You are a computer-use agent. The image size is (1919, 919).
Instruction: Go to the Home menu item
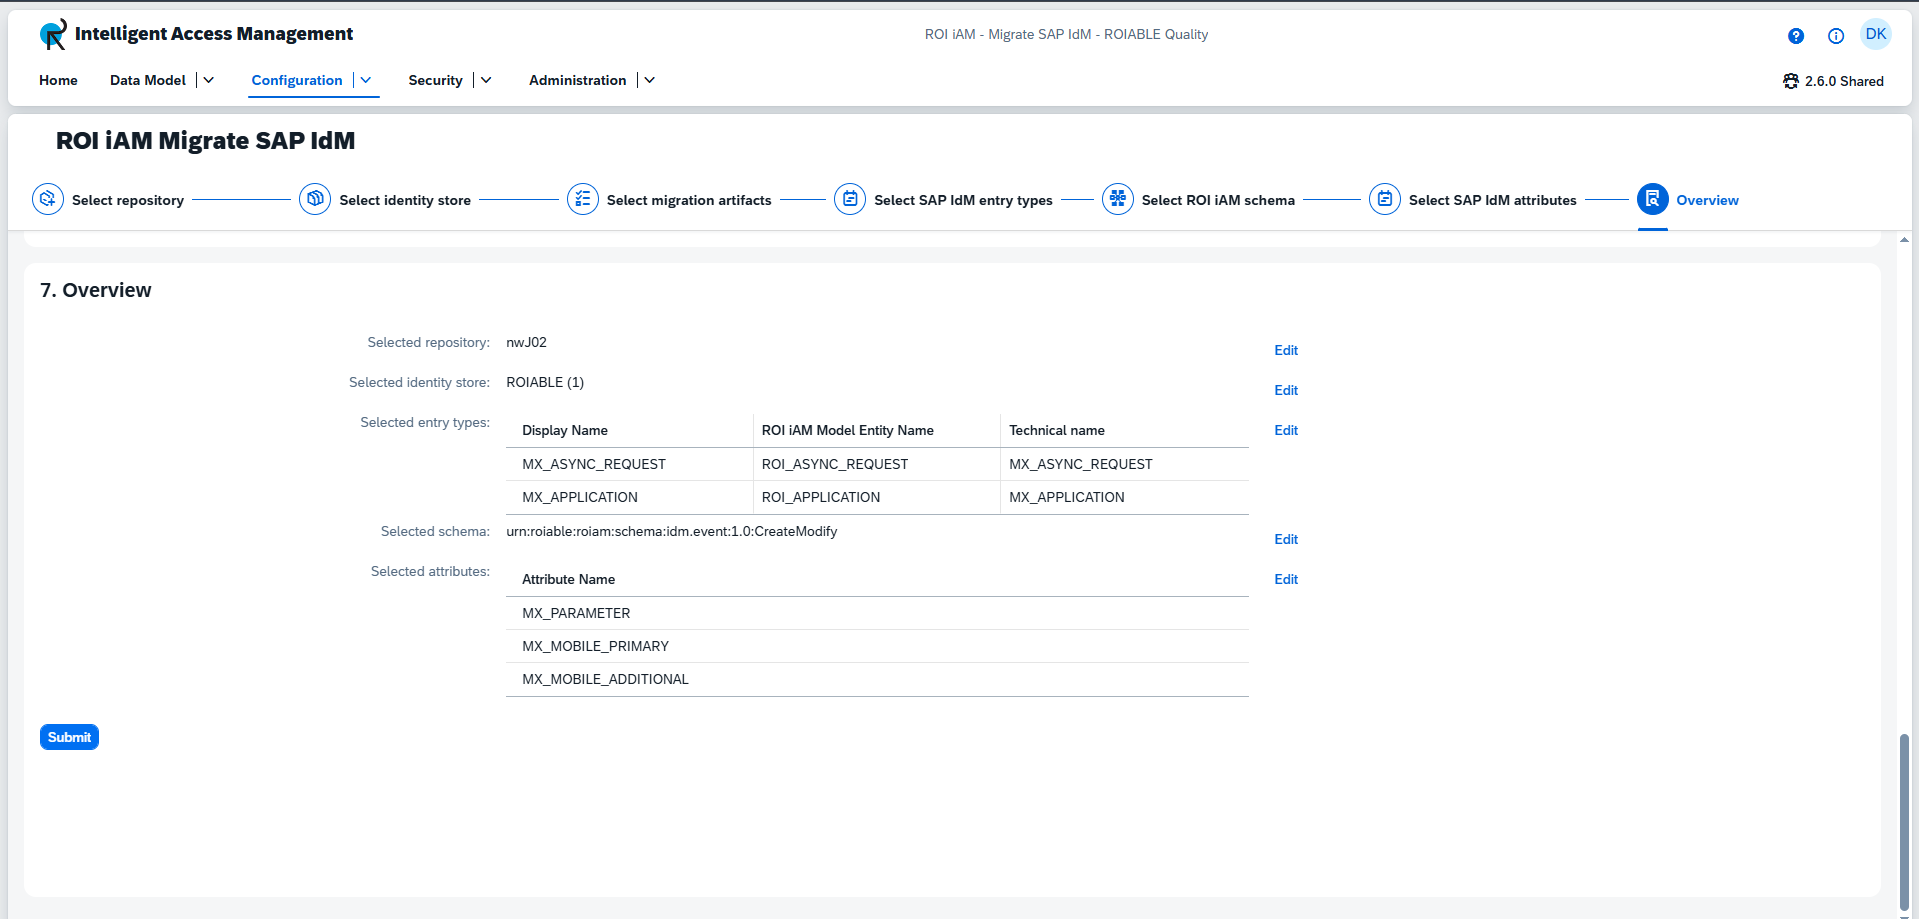pyautogui.click(x=58, y=80)
